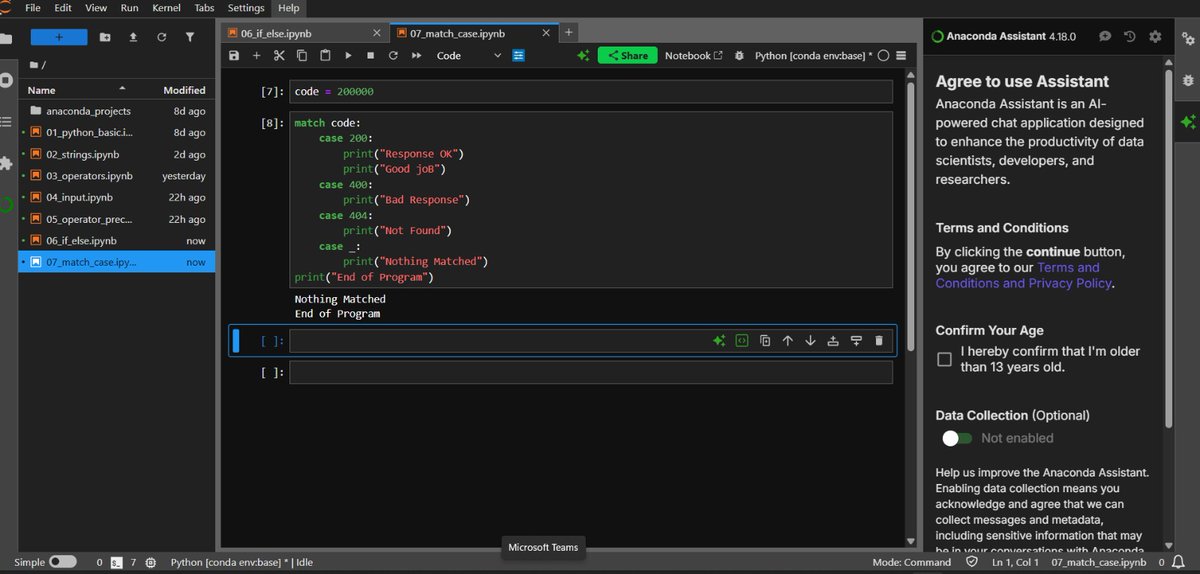Check the older than 13 confirmation box

point(944,359)
